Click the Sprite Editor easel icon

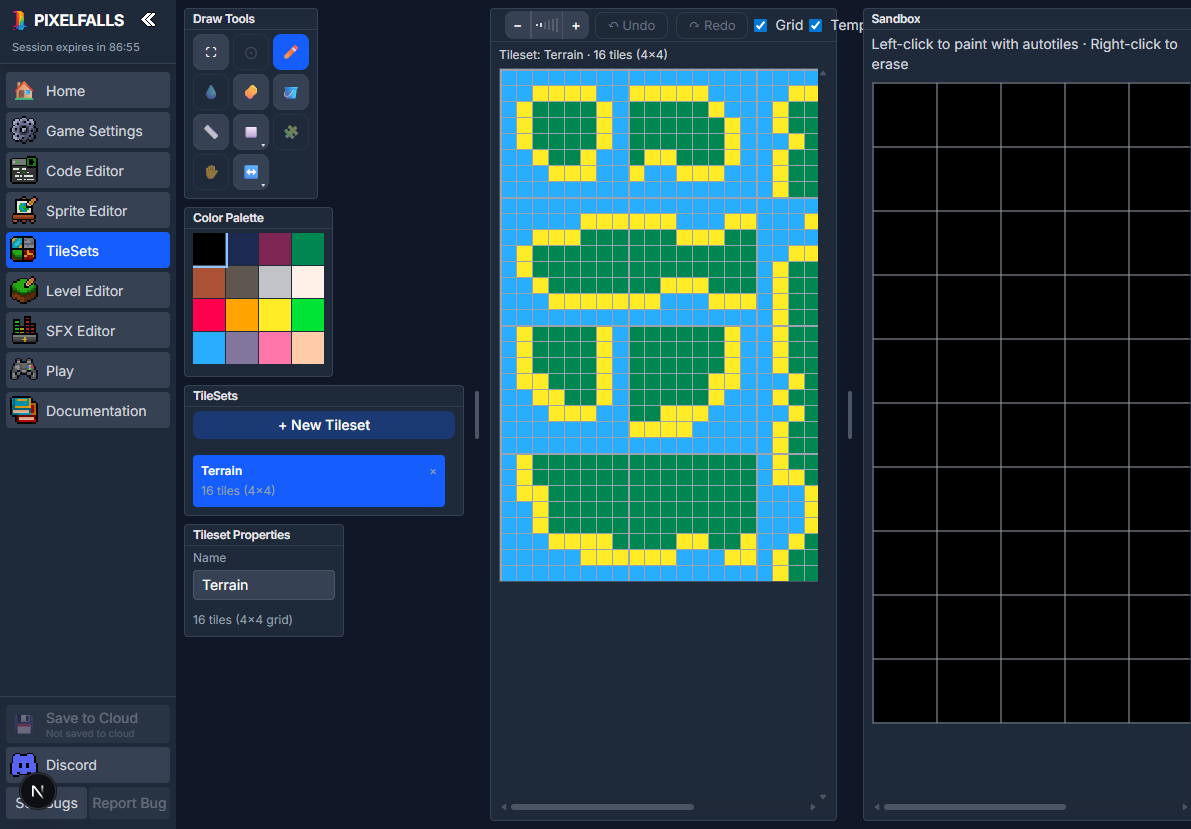[x=24, y=210]
